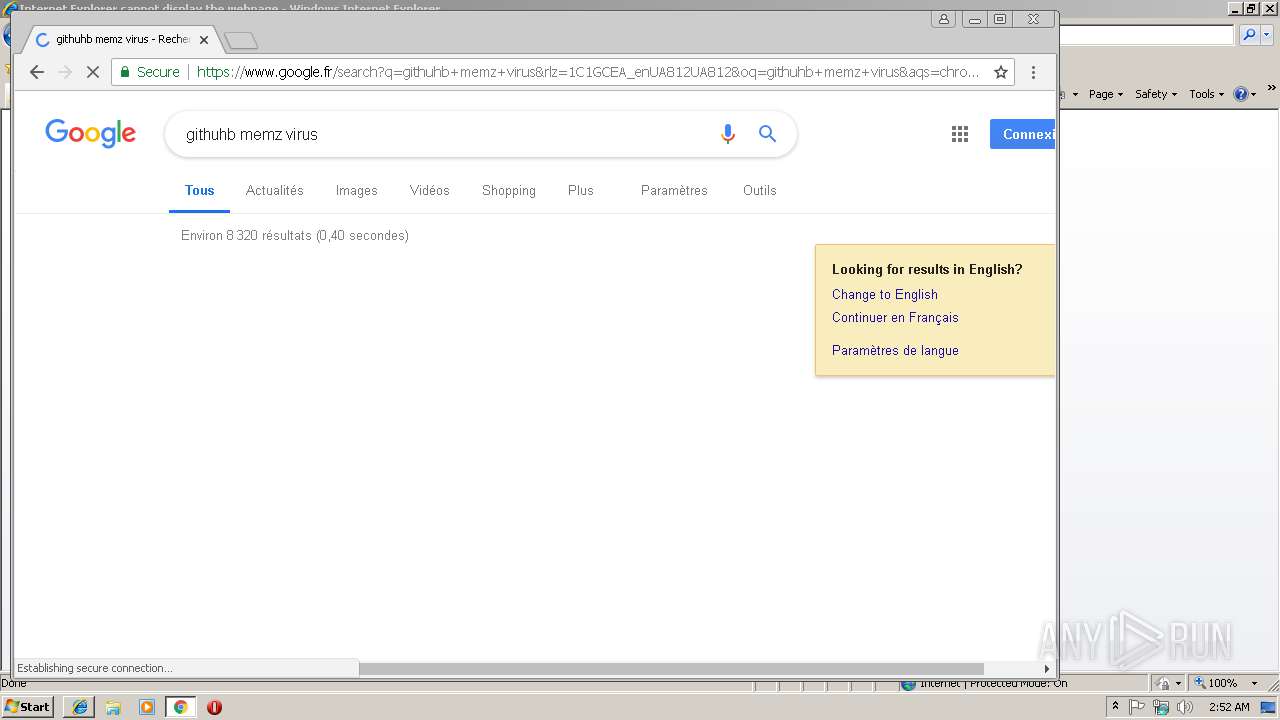Go back with Chrome's back arrow
This screenshot has height=720, width=1280.
(x=37, y=72)
